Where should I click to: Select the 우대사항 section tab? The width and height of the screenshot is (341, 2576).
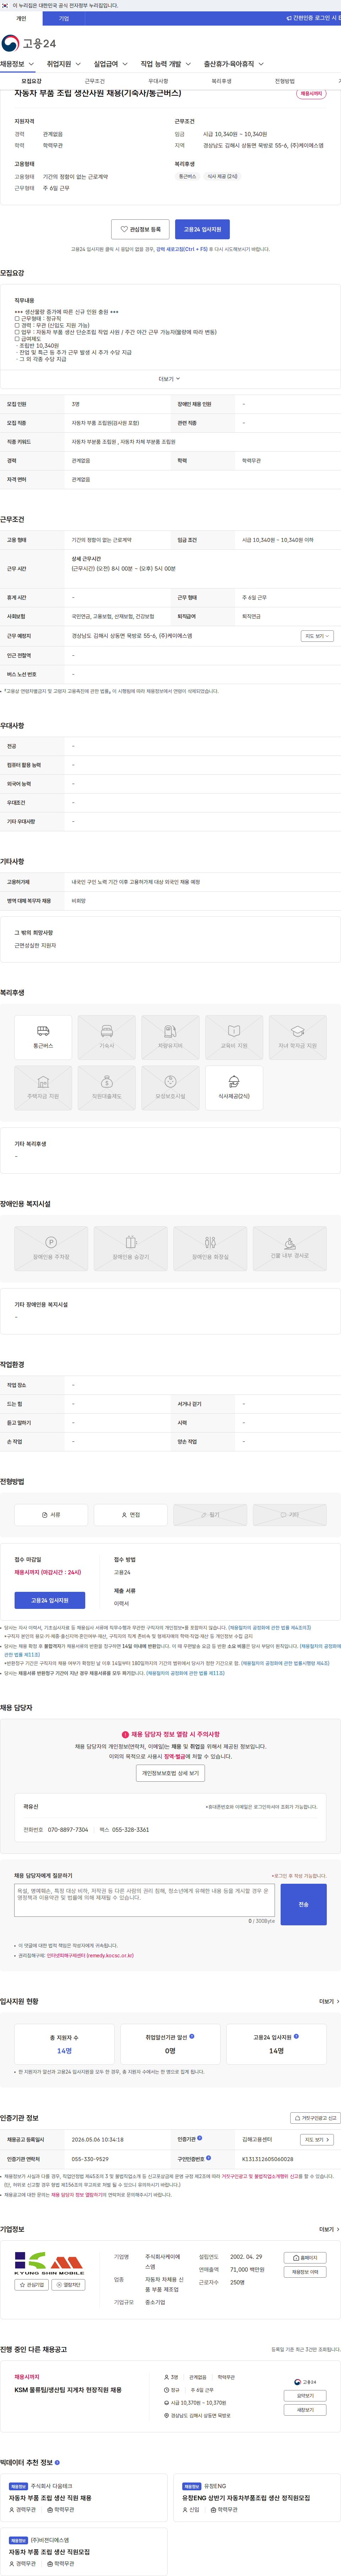158,81
